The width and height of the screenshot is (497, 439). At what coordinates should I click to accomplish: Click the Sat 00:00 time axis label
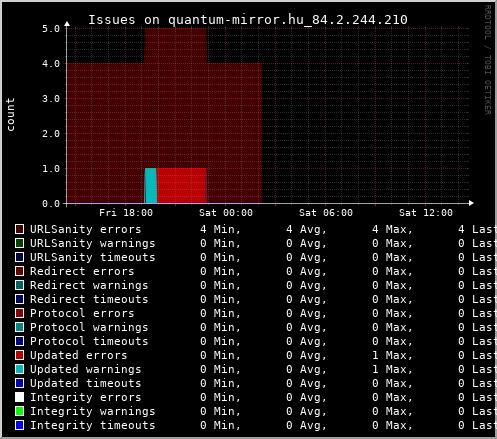coord(226,213)
